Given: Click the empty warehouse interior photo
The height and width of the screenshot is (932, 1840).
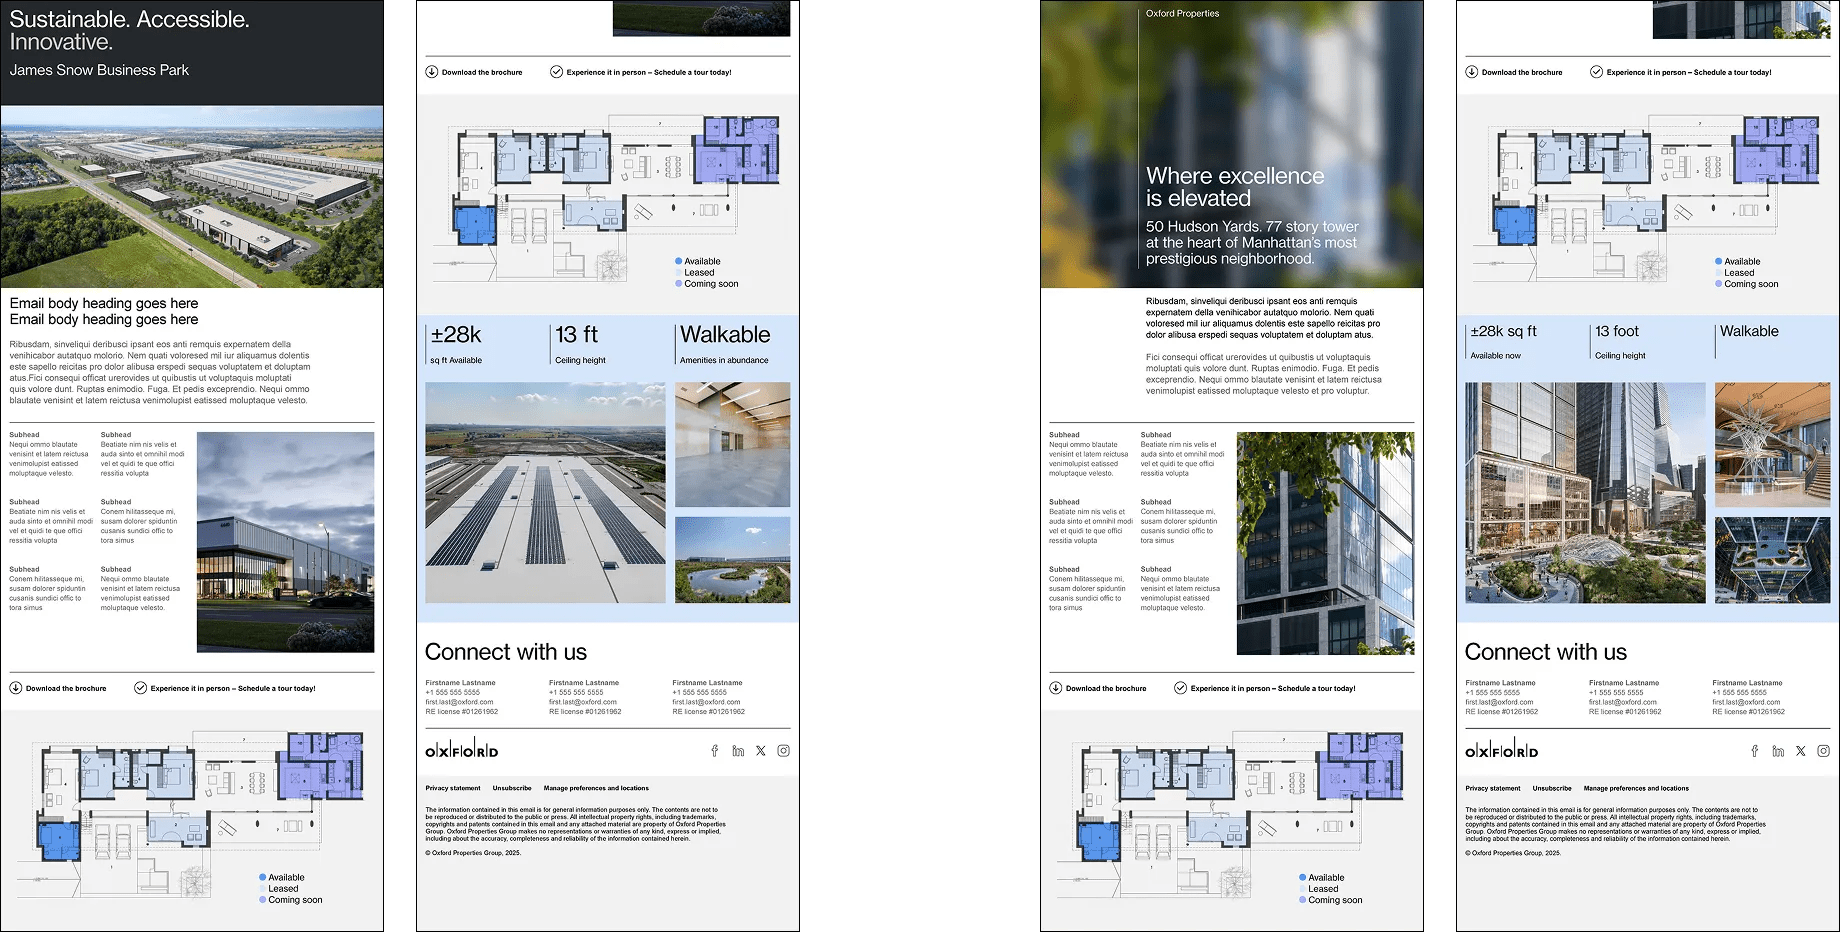Looking at the screenshot, I should click(732, 444).
